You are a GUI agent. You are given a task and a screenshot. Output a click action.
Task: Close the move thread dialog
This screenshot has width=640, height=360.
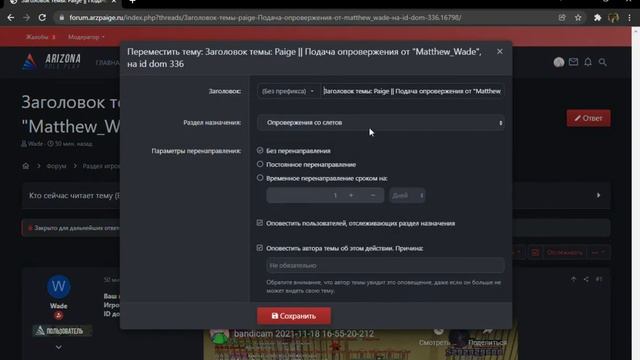(x=500, y=51)
